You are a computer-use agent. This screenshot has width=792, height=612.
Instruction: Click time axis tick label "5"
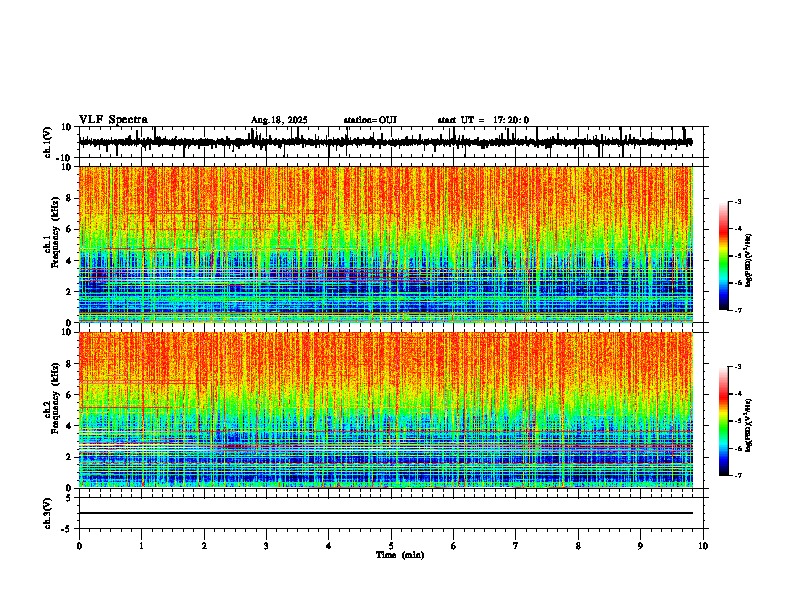[x=391, y=546]
